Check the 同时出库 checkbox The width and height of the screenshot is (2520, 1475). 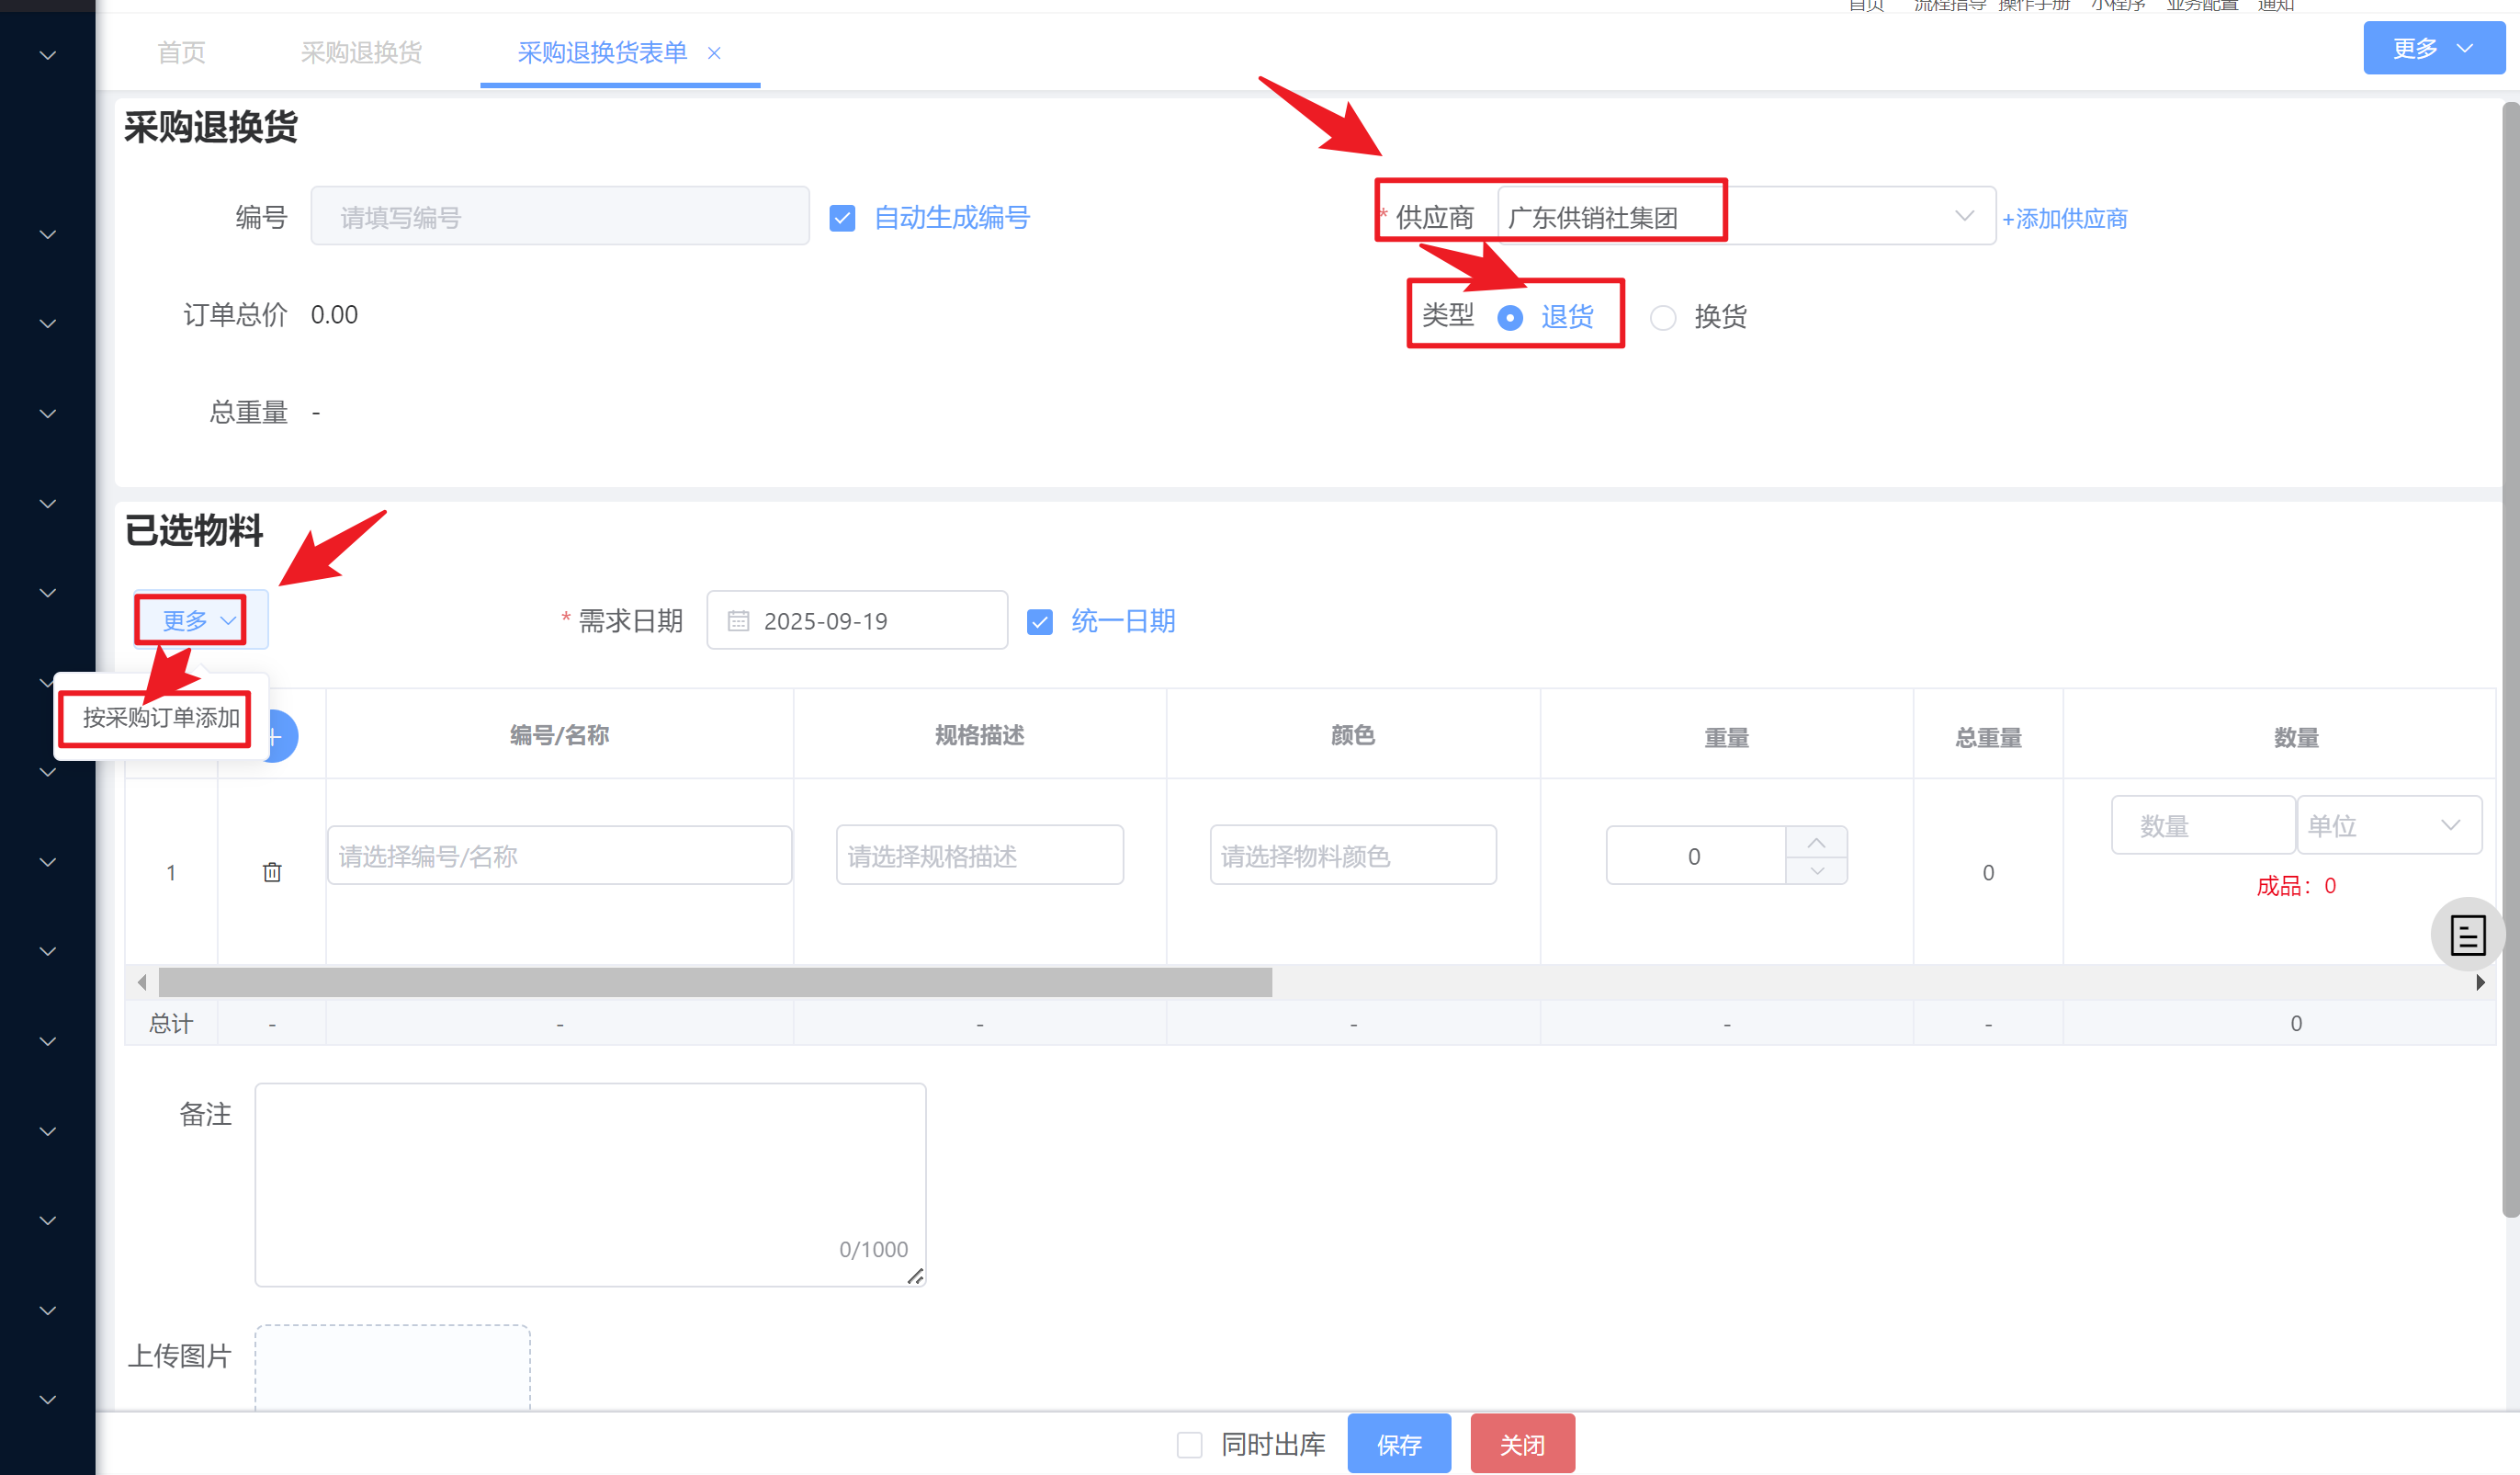click(1189, 1444)
